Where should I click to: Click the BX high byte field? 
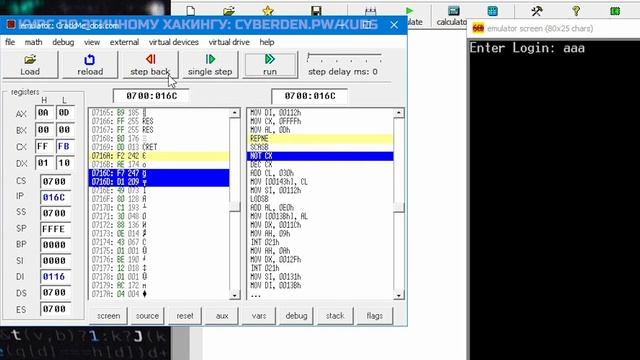pyautogui.click(x=44, y=130)
